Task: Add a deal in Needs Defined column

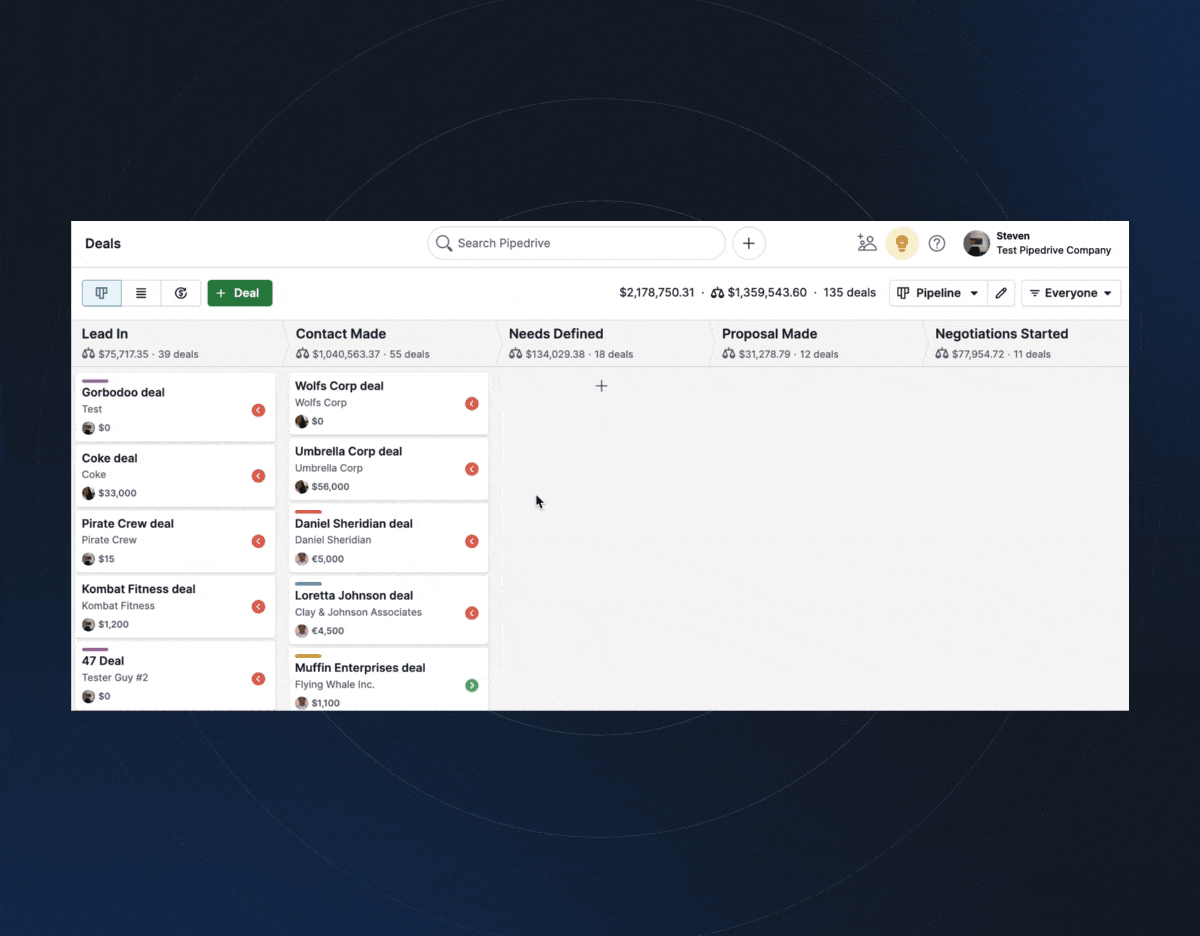Action: (x=601, y=385)
